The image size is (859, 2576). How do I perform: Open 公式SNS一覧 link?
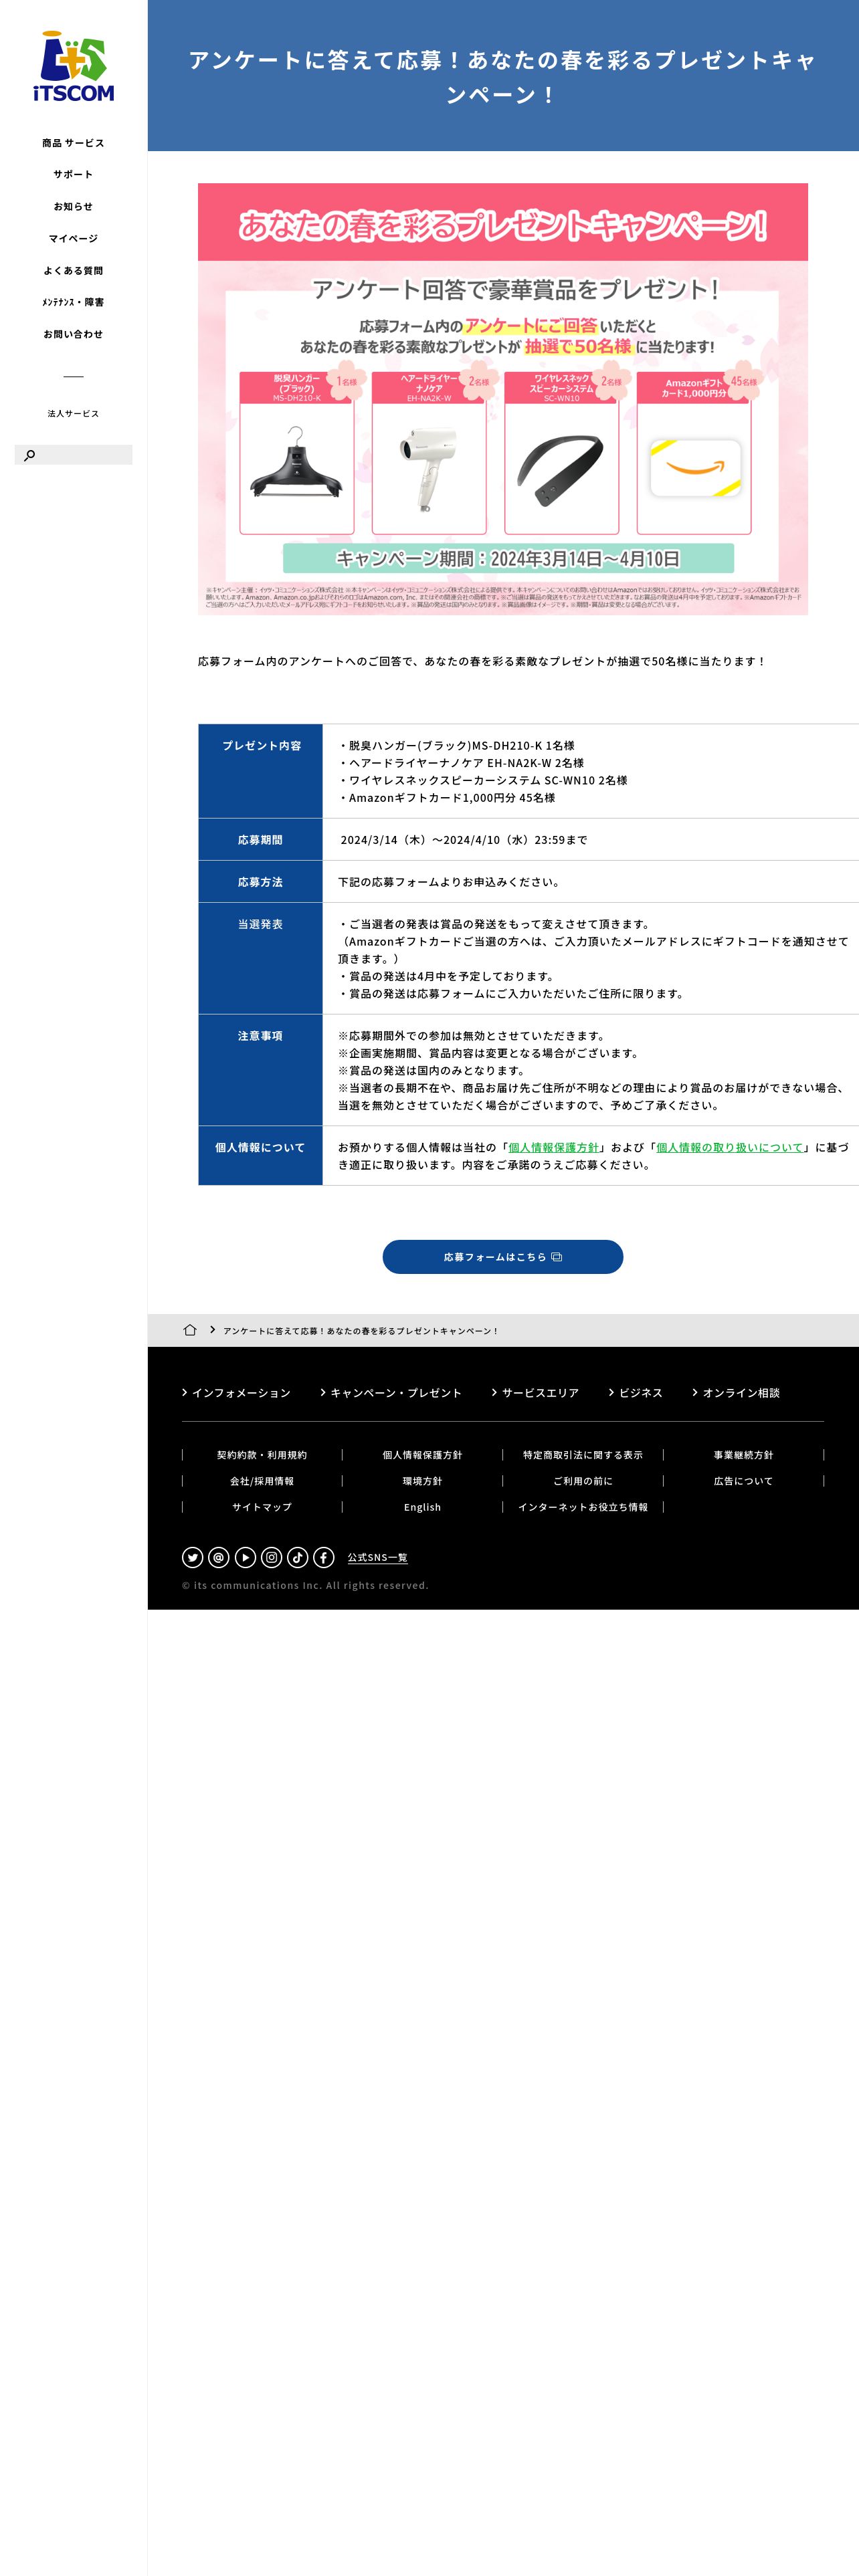377,1558
